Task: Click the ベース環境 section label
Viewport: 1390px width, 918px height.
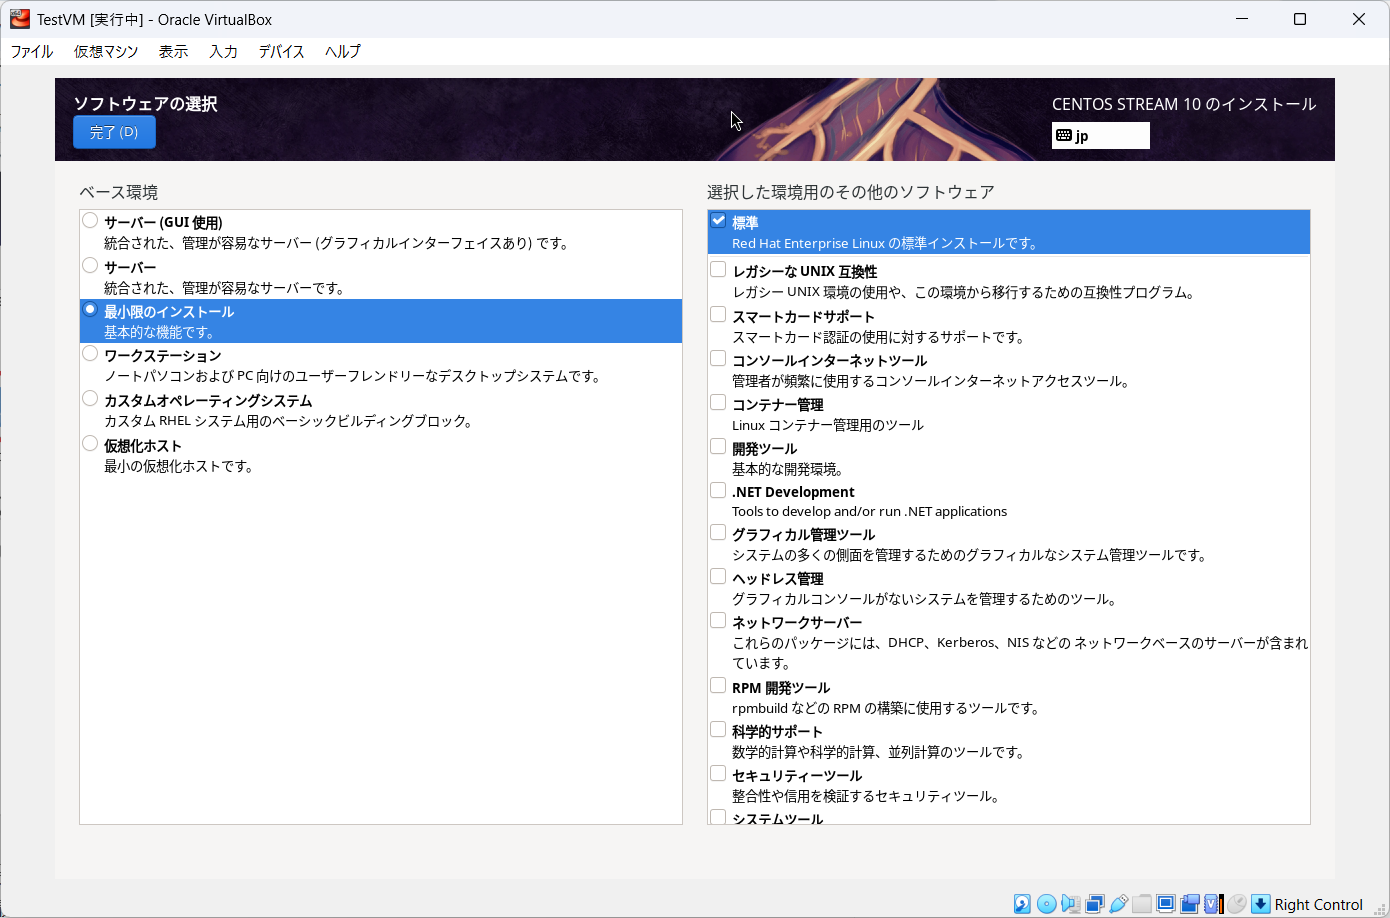Action: 119,192
